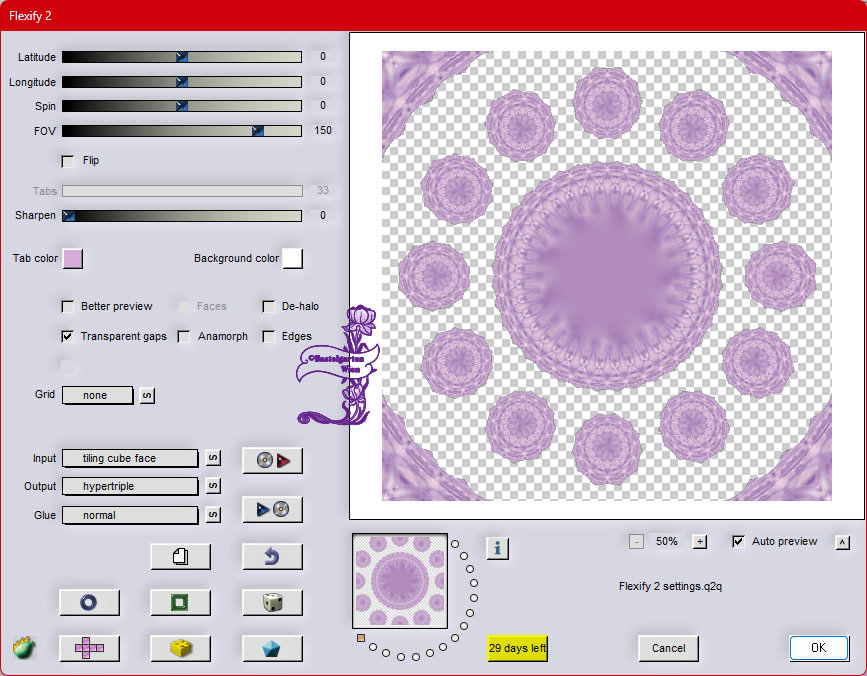The width and height of the screenshot is (867, 676).
Task: Open the info button beside thumbnail
Action: click(498, 547)
